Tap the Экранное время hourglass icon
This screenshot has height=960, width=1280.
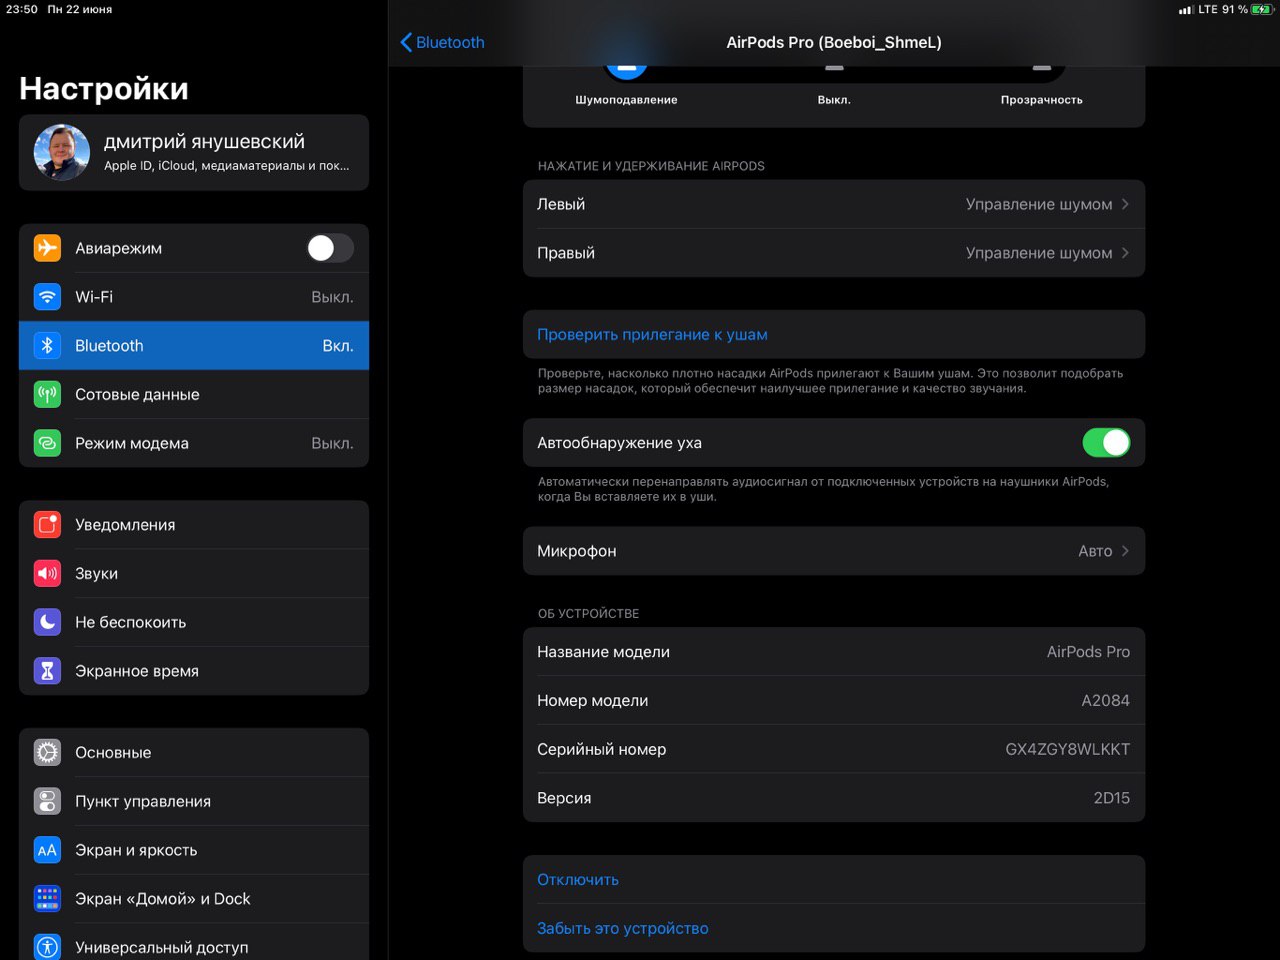pos(47,671)
